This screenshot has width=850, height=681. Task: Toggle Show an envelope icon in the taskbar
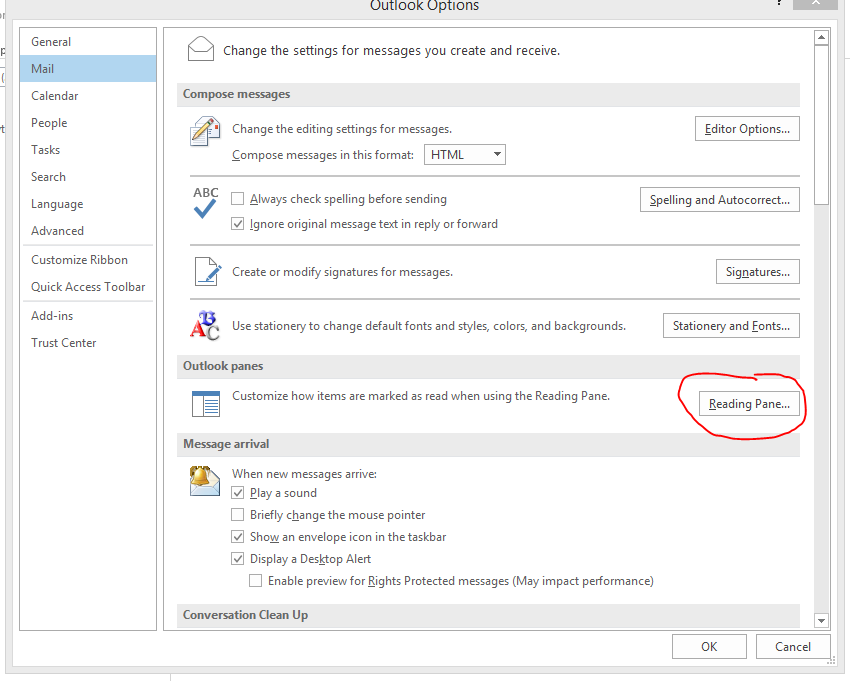pyautogui.click(x=237, y=536)
